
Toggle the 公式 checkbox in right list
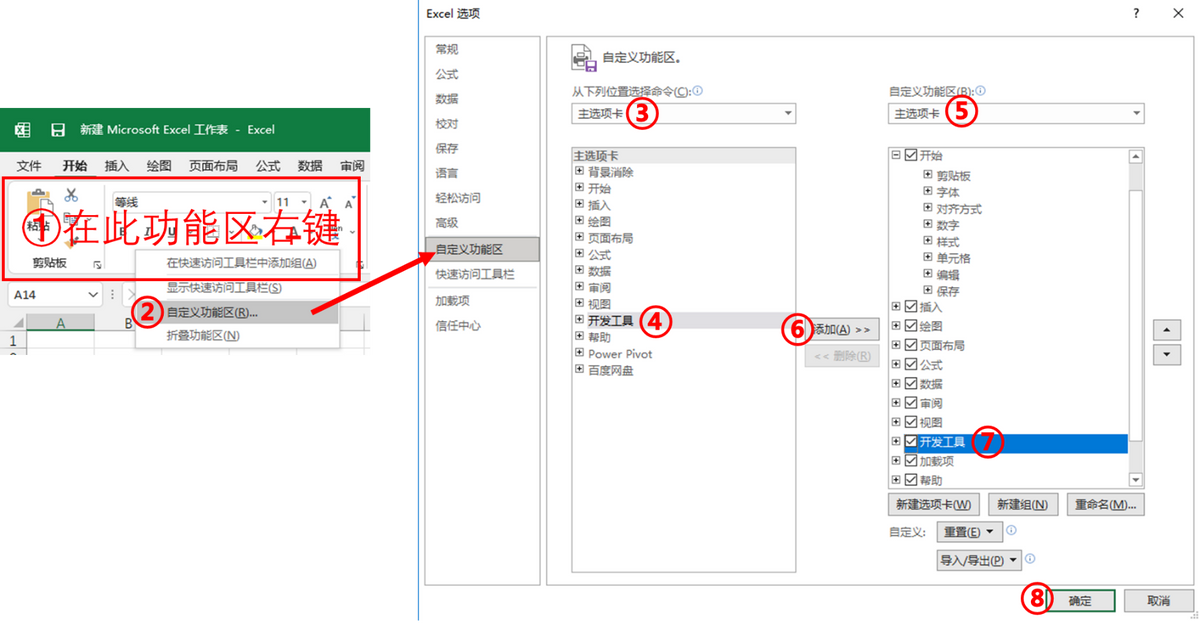tap(910, 365)
